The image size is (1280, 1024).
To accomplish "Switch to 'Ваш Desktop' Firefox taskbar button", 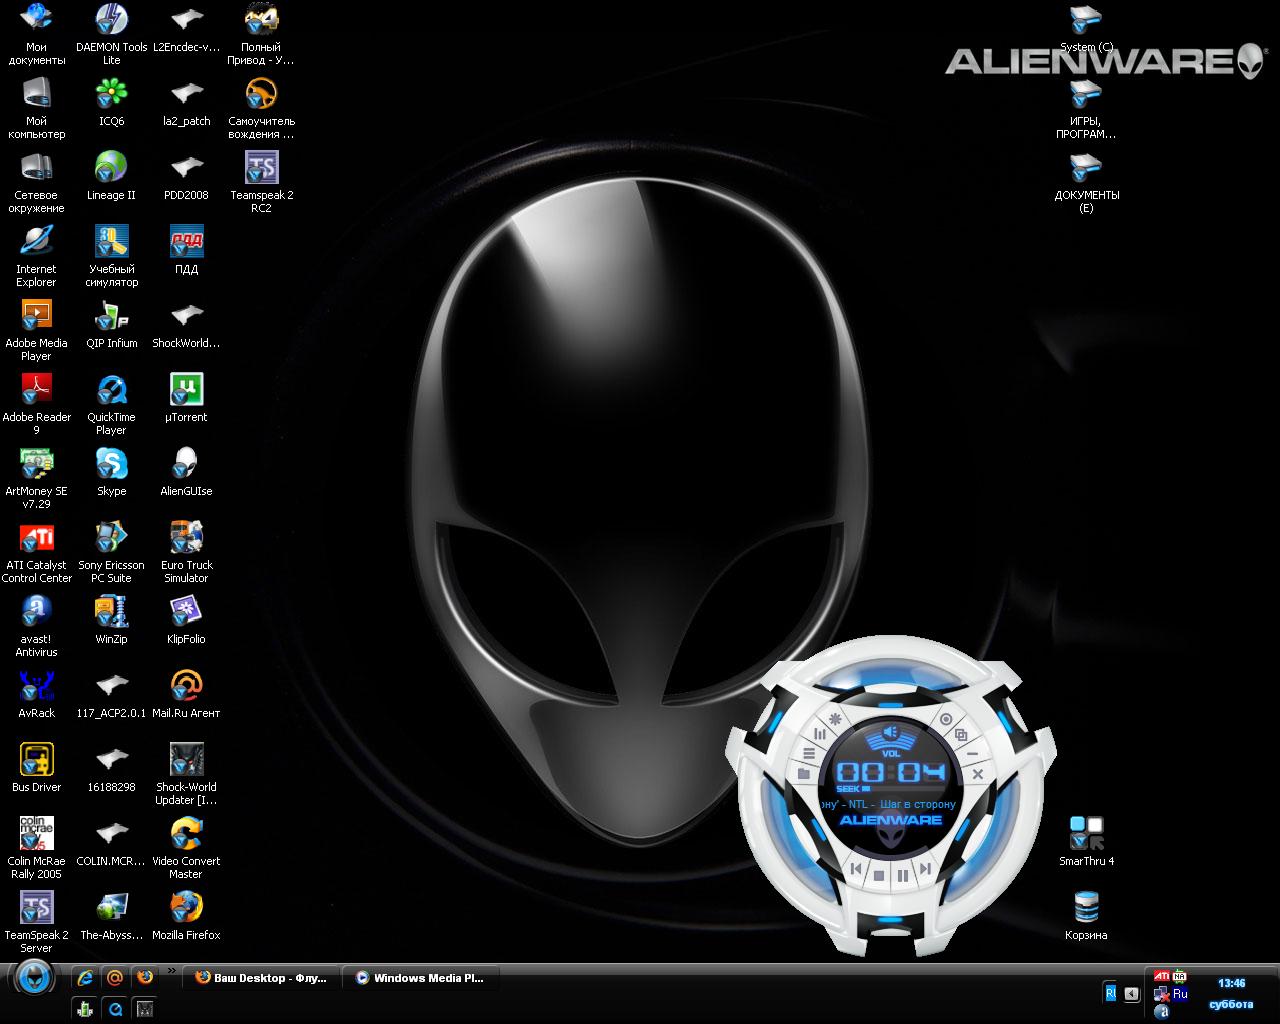I will [260, 978].
